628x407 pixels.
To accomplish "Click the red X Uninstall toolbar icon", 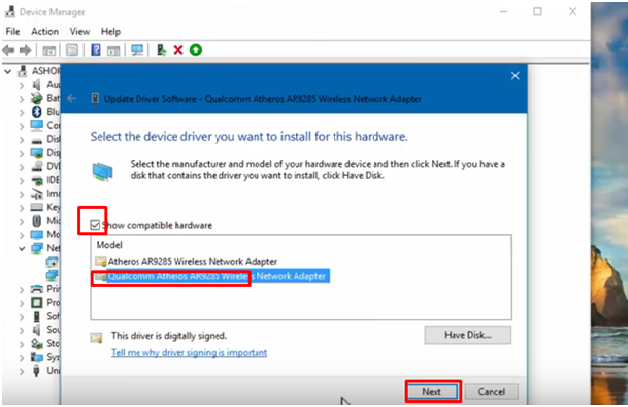I will (178, 50).
